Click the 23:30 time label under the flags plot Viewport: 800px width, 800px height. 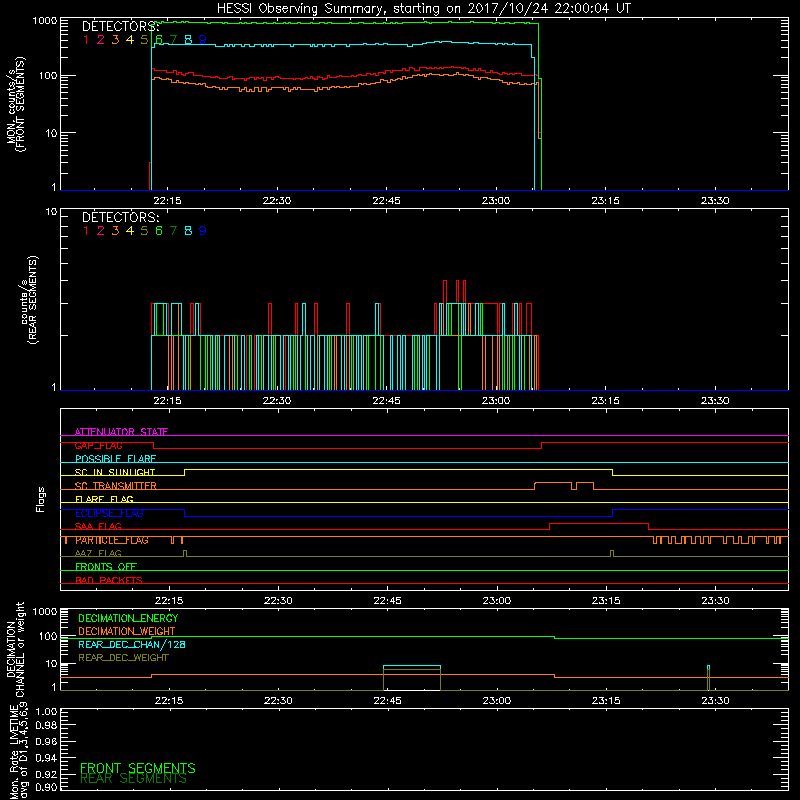pos(715,601)
